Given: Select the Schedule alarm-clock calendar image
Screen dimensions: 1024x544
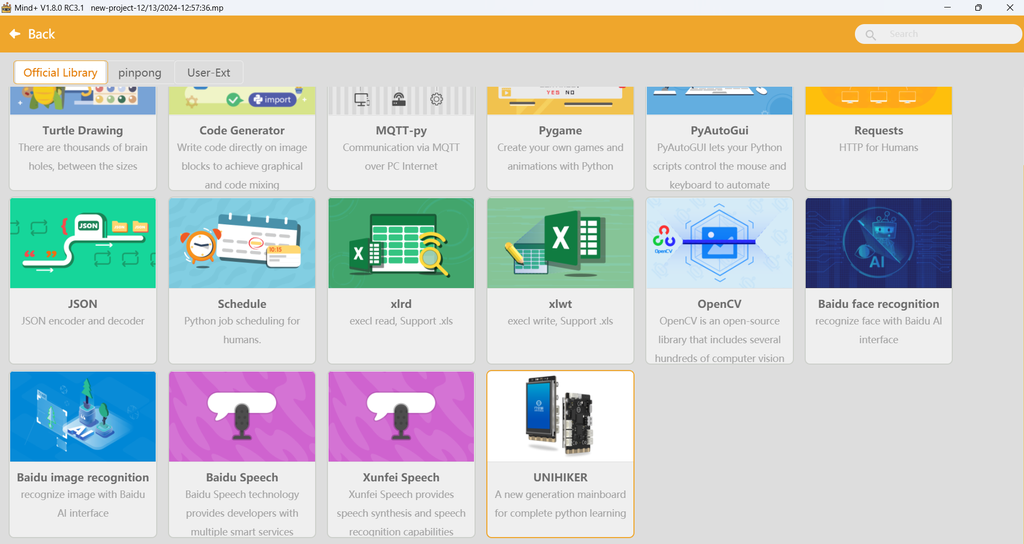Looking at the screenshot, I should (242, 243).
